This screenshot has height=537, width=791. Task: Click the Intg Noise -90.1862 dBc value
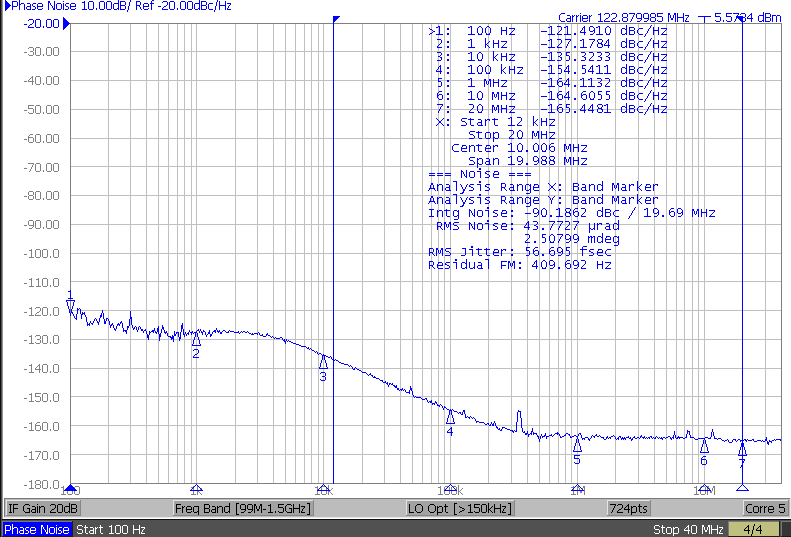[x=572, y=213]
